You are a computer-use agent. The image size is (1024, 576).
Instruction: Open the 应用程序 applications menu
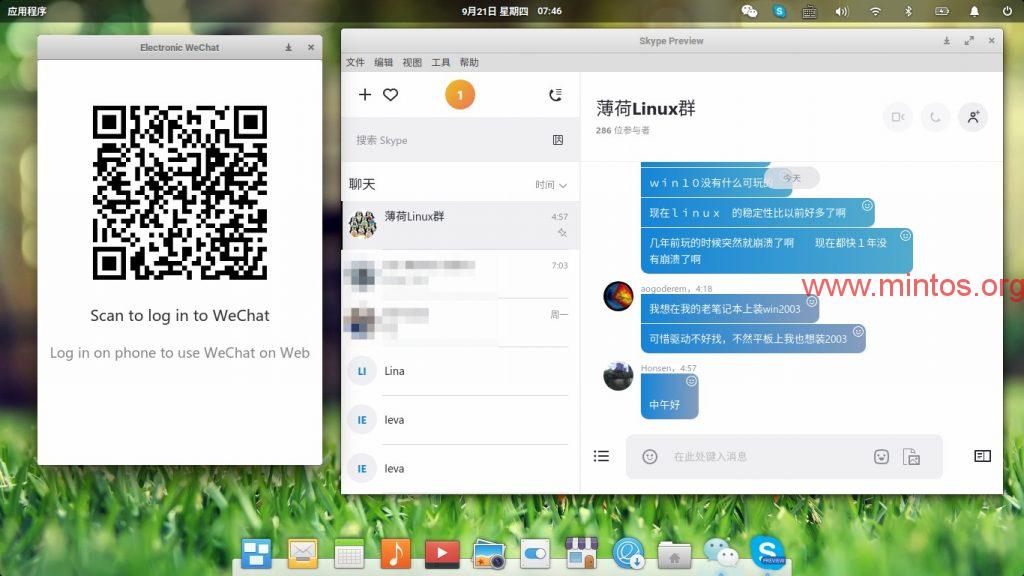27,11
